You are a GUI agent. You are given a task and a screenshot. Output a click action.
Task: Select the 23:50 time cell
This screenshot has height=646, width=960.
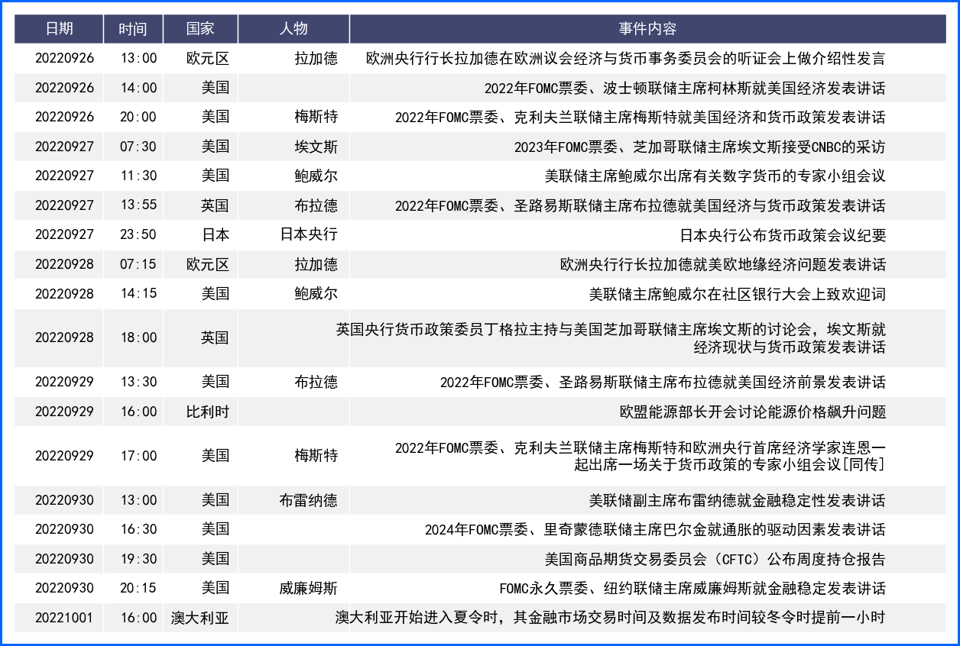tap(139, 235)
